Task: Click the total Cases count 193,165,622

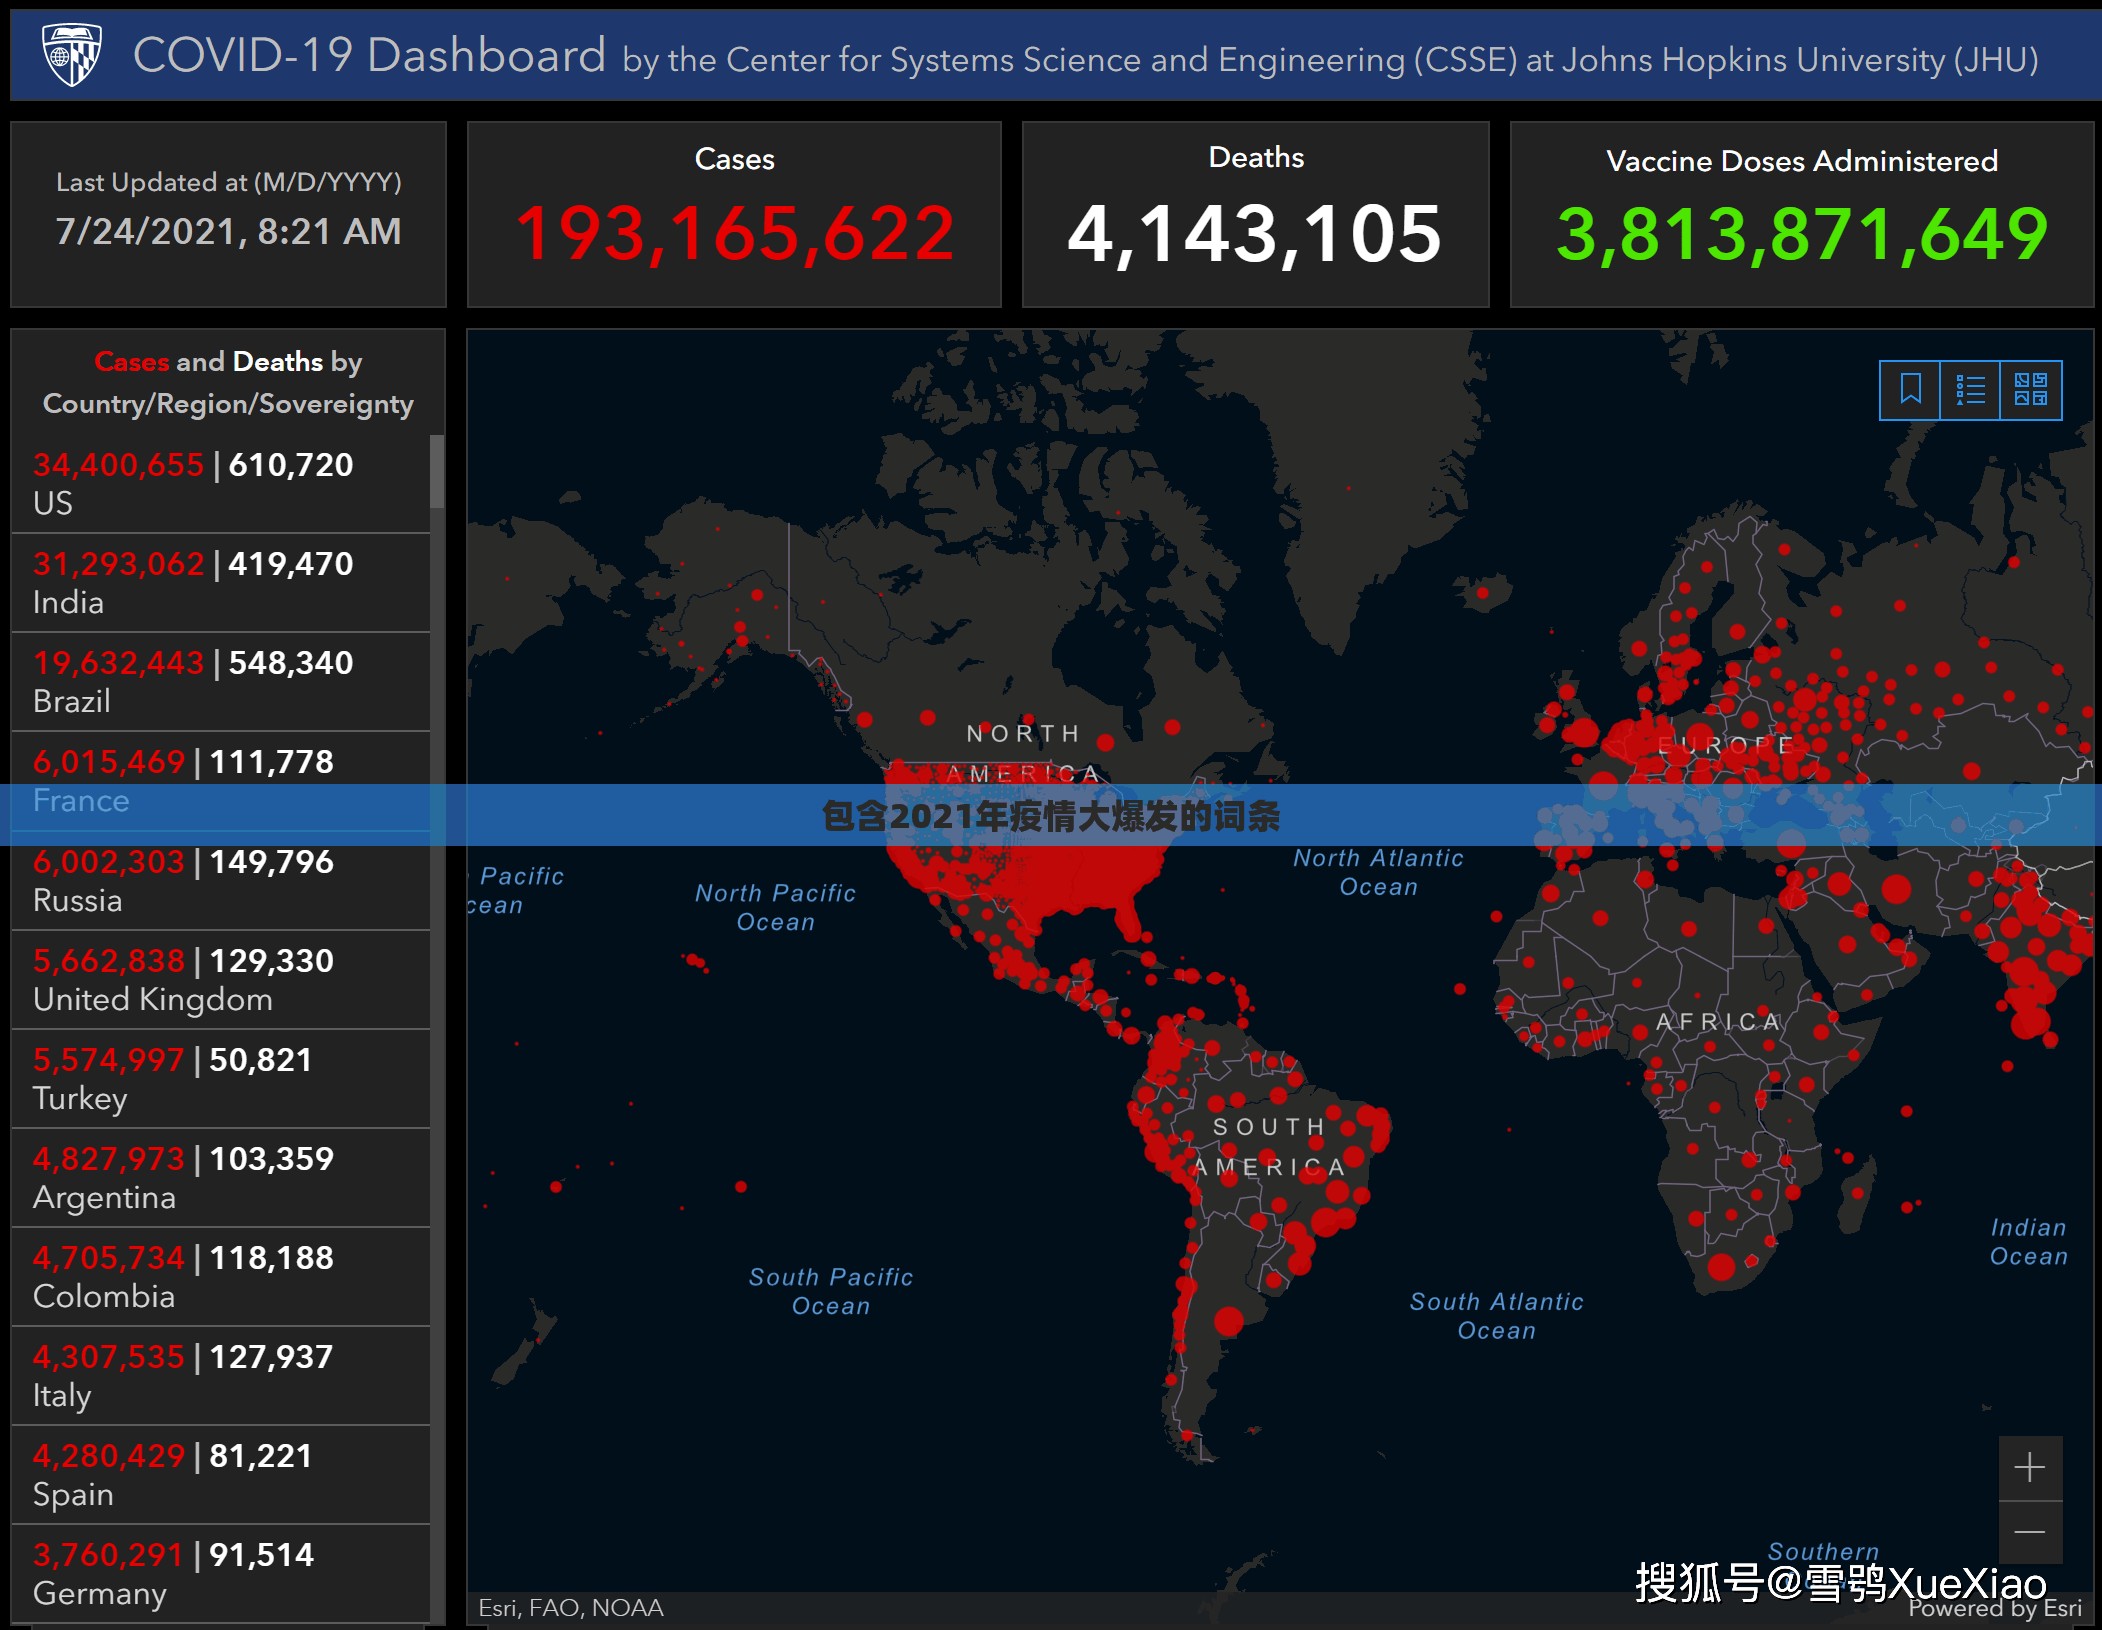Action: 735,234
